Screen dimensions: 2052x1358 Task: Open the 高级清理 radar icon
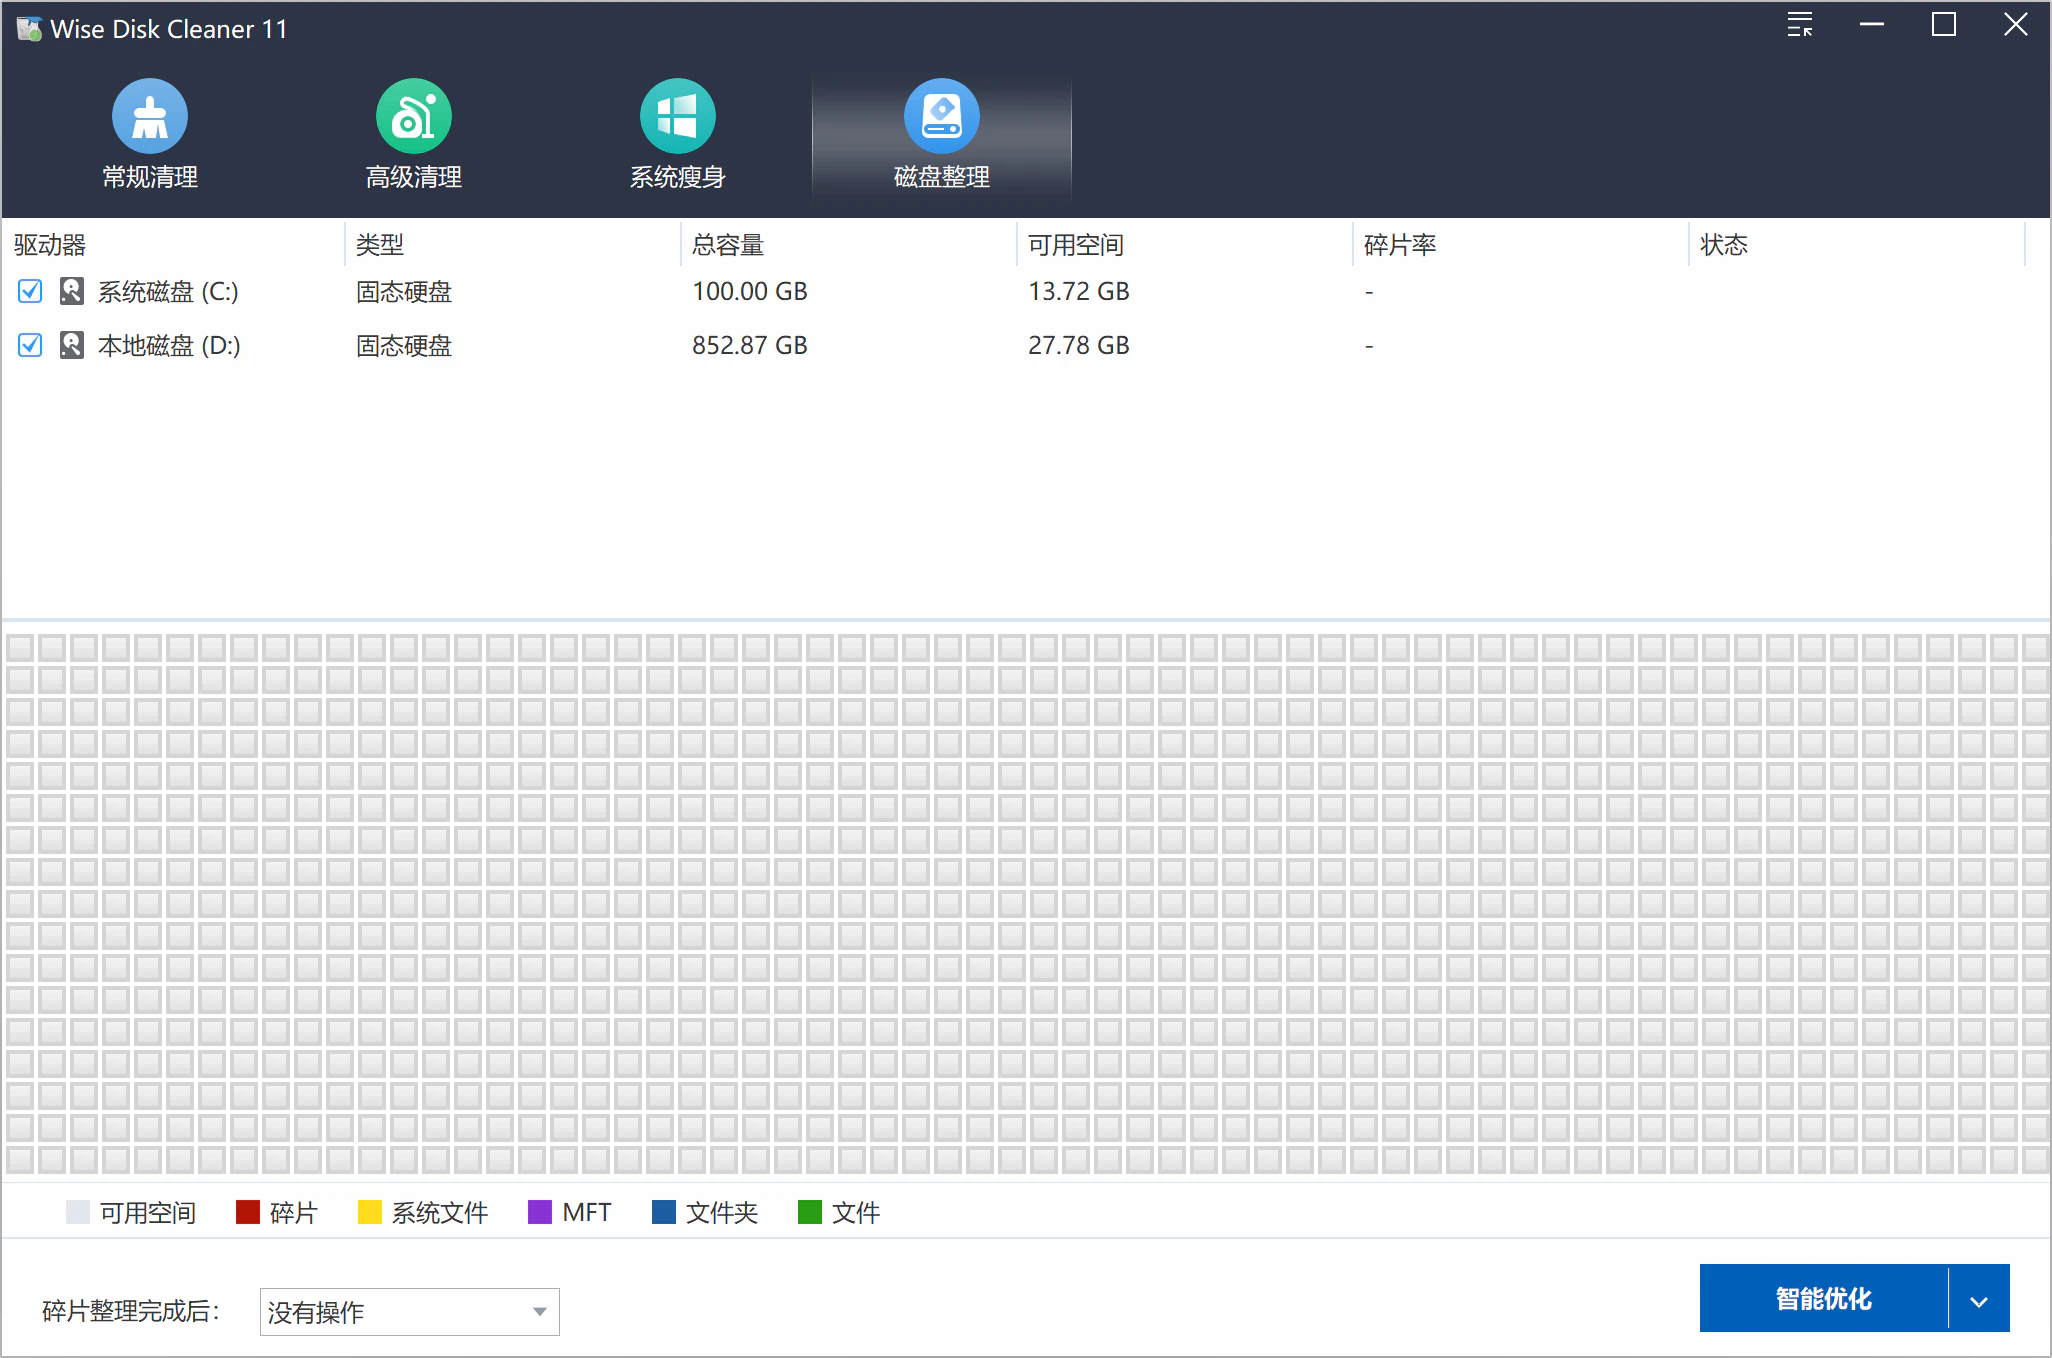(414, 116)
